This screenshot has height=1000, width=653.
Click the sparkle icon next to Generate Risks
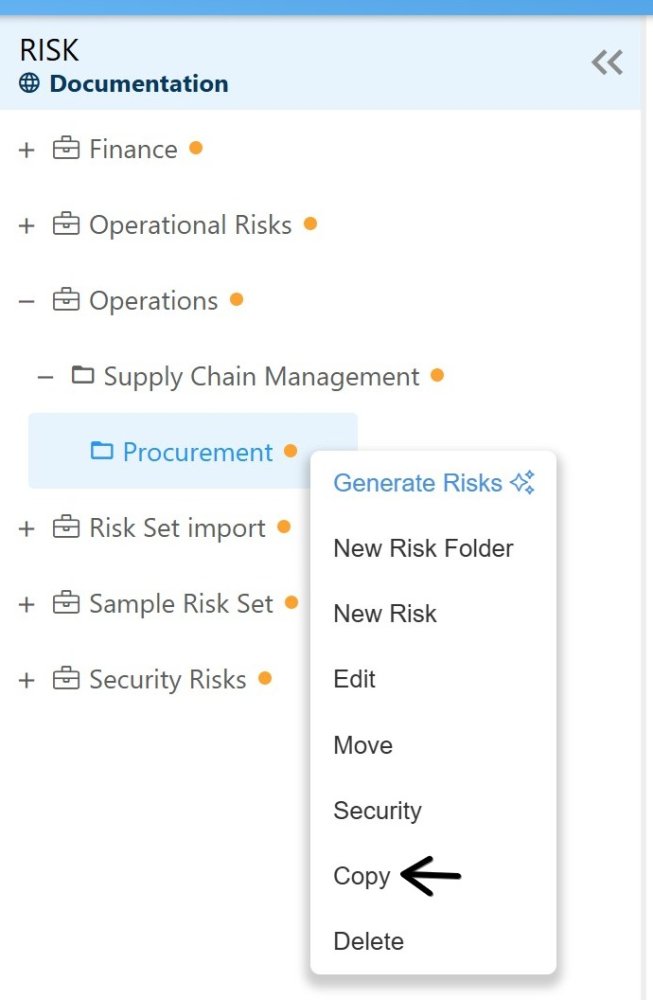522,483
